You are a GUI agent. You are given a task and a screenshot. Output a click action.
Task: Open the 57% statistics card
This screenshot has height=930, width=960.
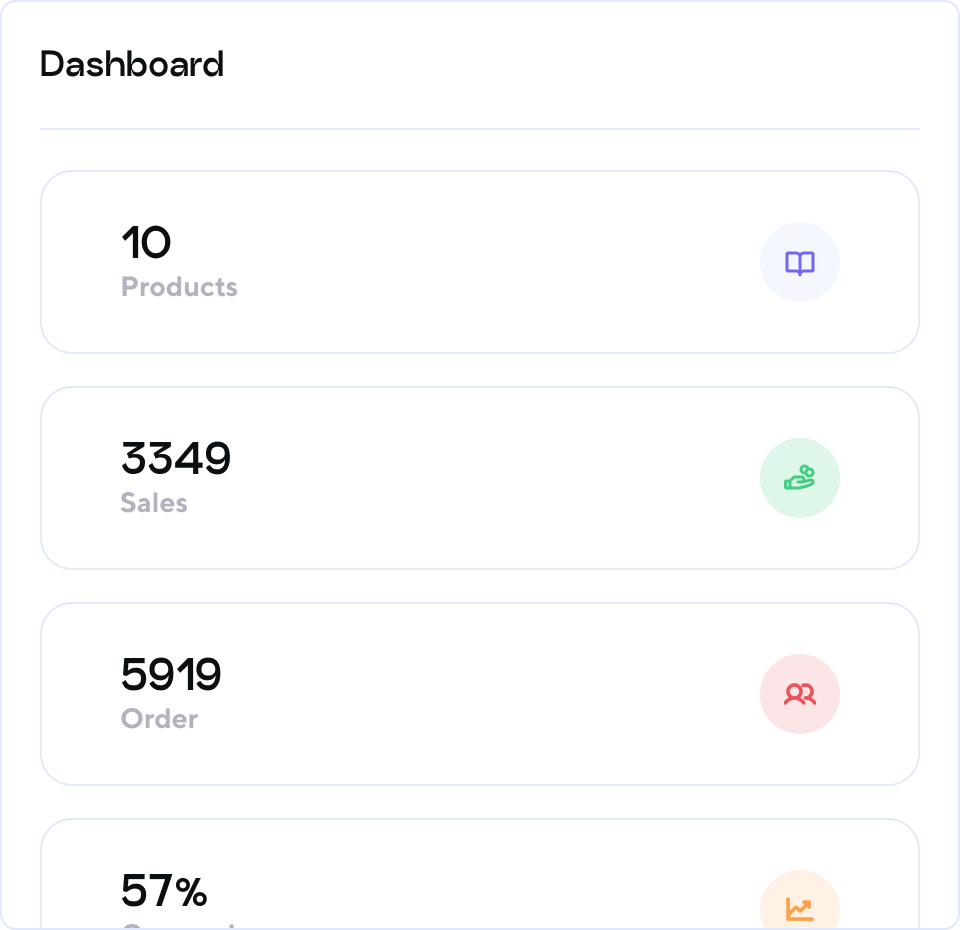(x=480, y=874)
